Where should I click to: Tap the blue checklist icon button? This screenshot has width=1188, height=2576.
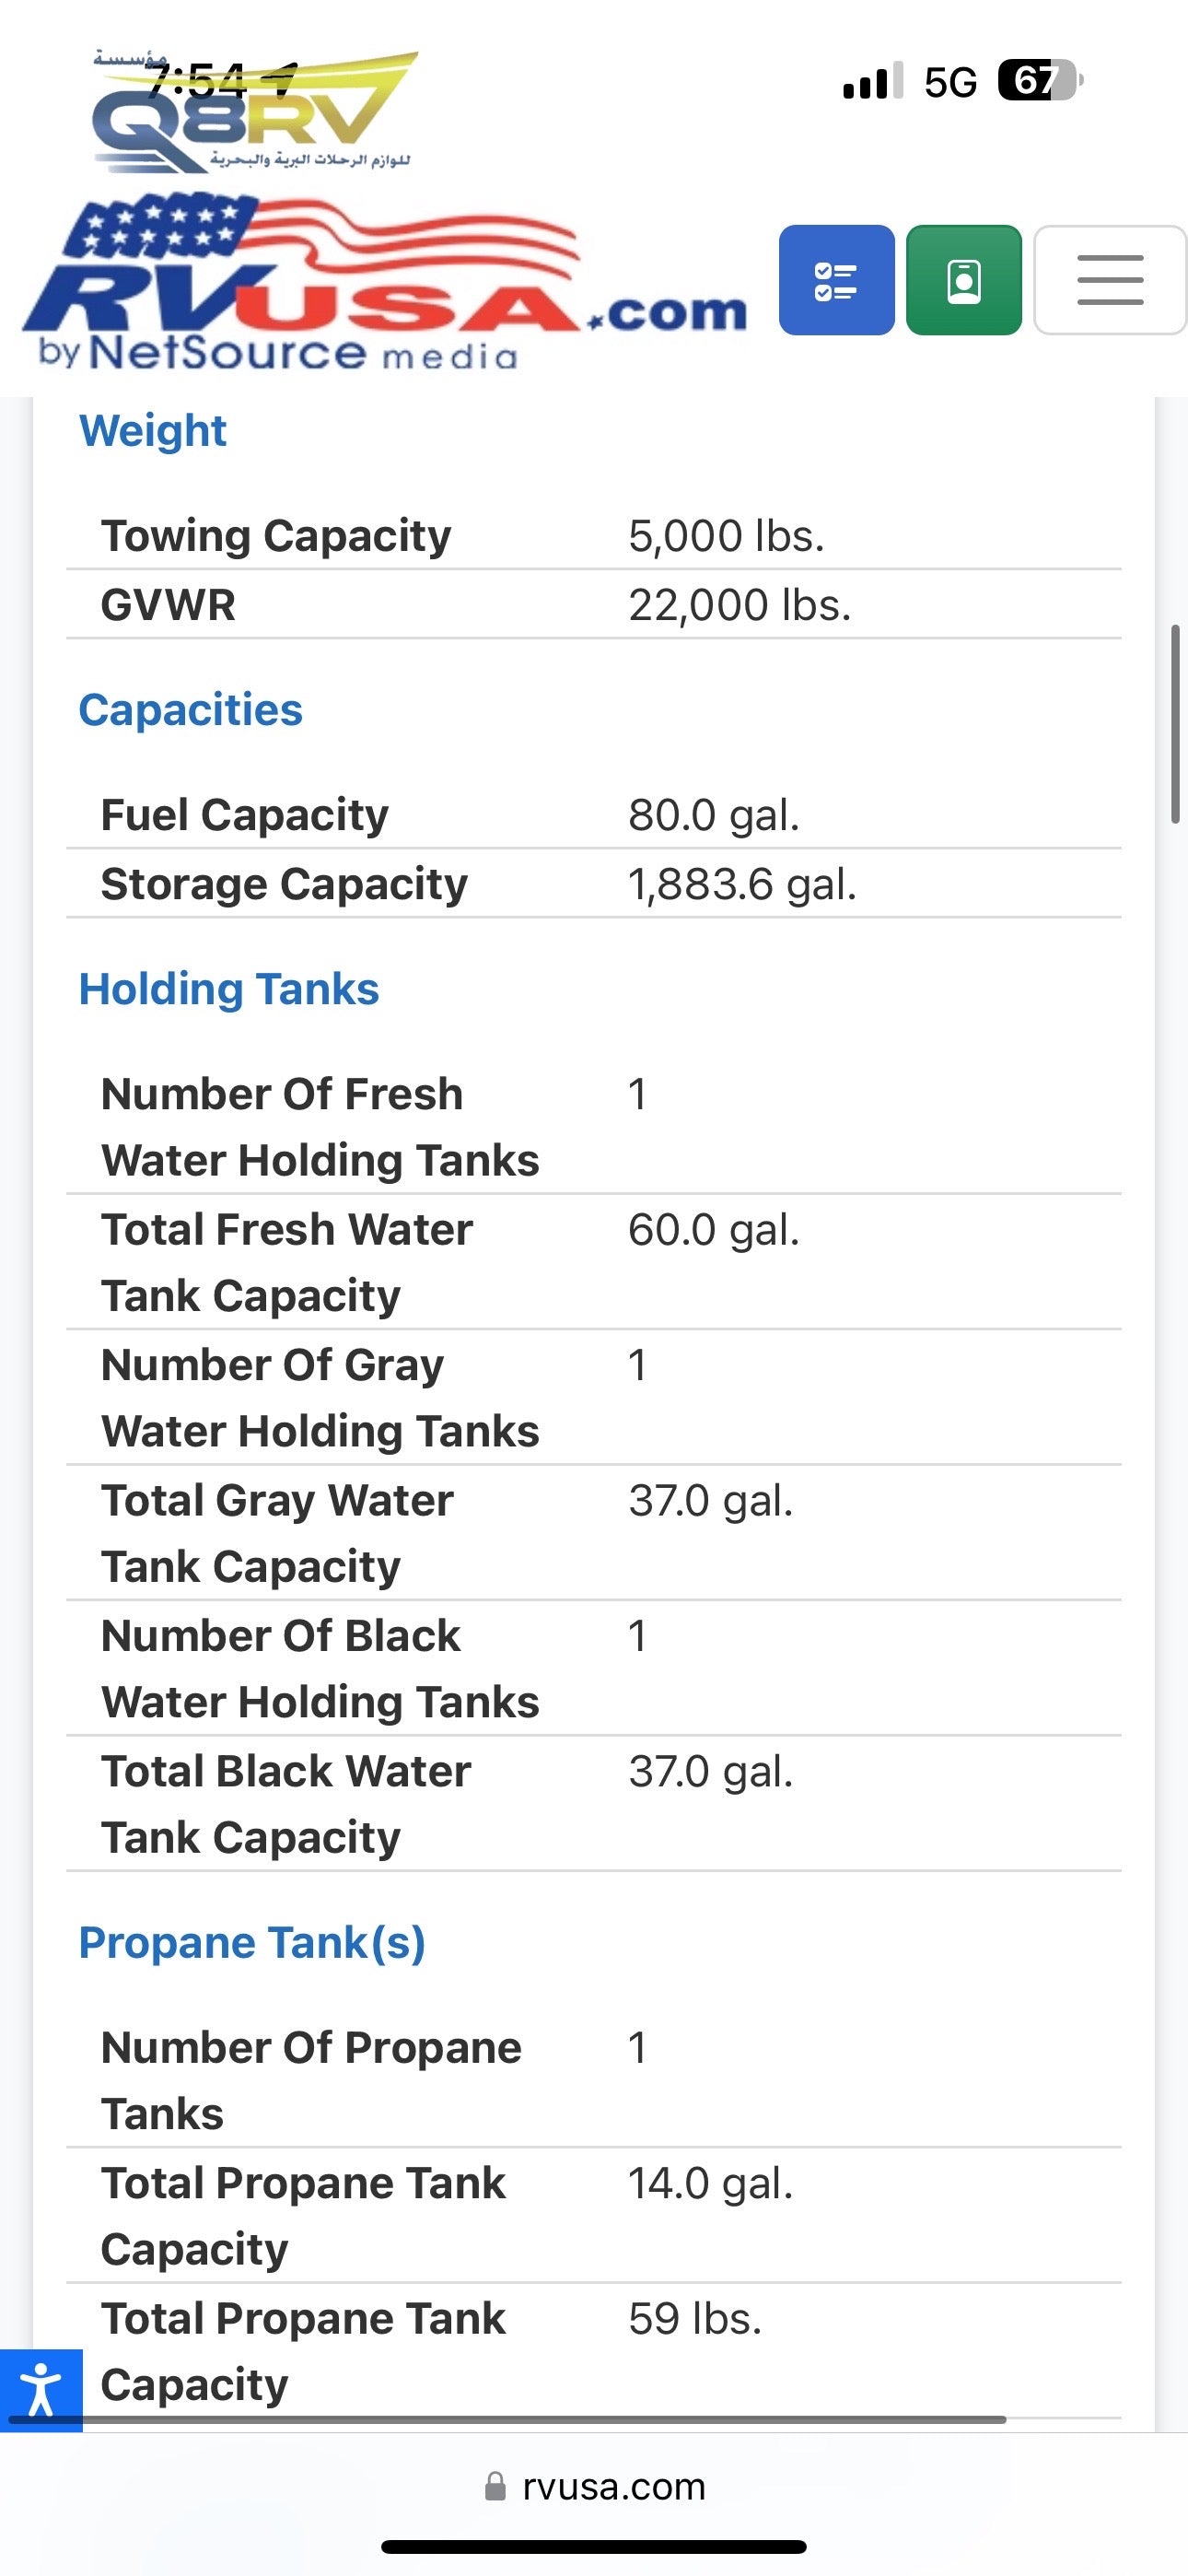(x=836, y=280)
